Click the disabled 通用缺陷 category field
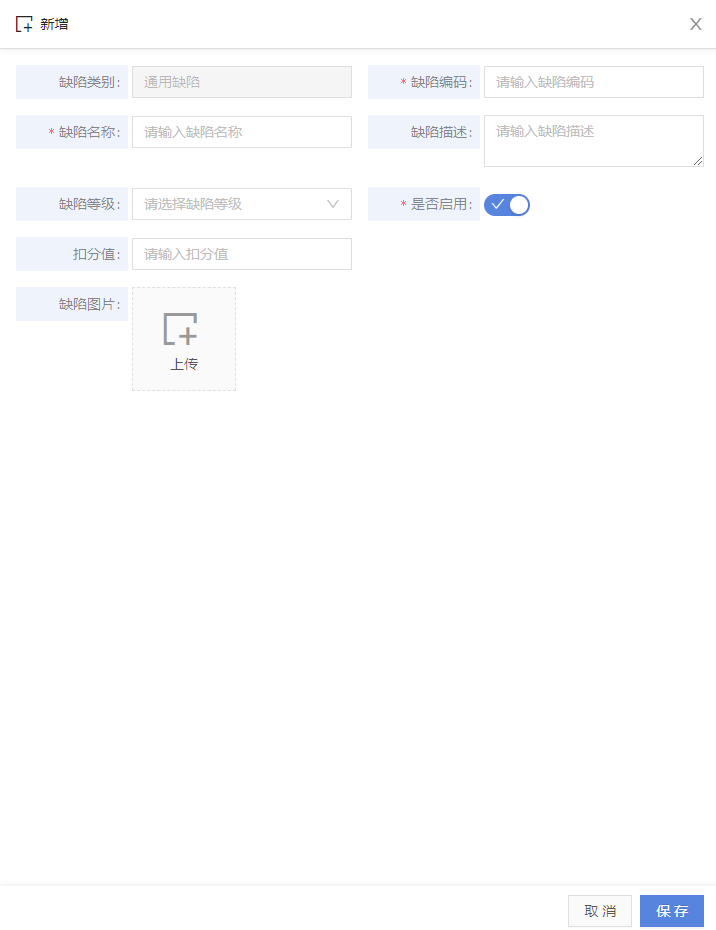 [x=241, y=82]
